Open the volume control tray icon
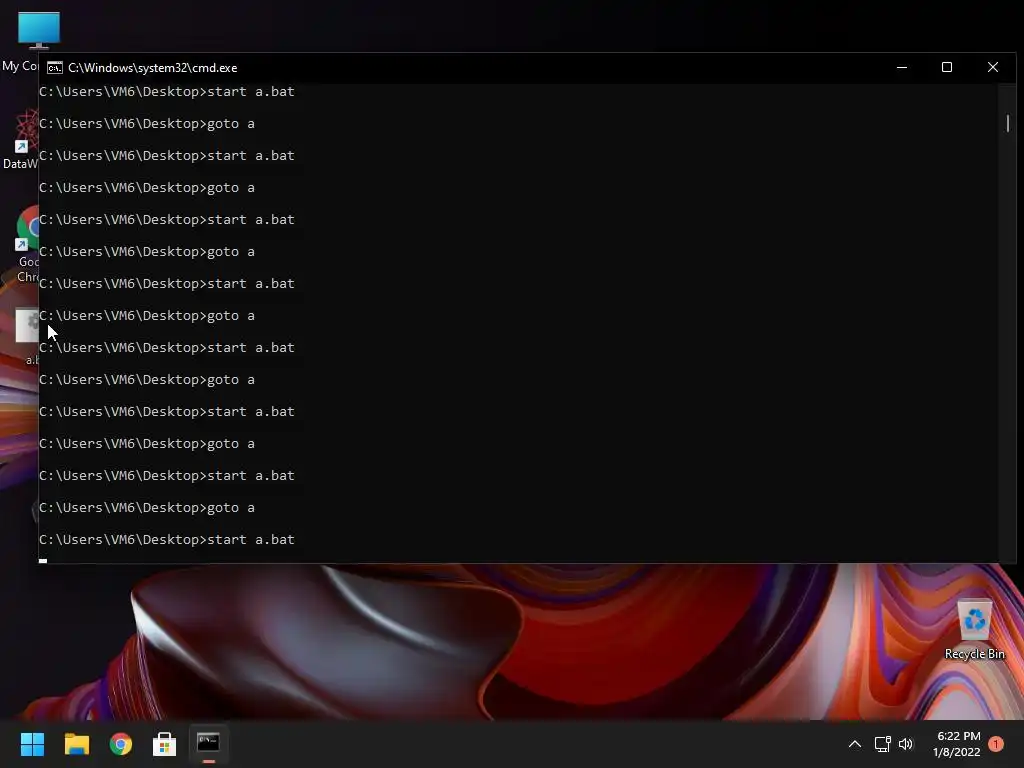Image resolution: width=1024 pixels, height=768 pixels. tap(906, 744)
